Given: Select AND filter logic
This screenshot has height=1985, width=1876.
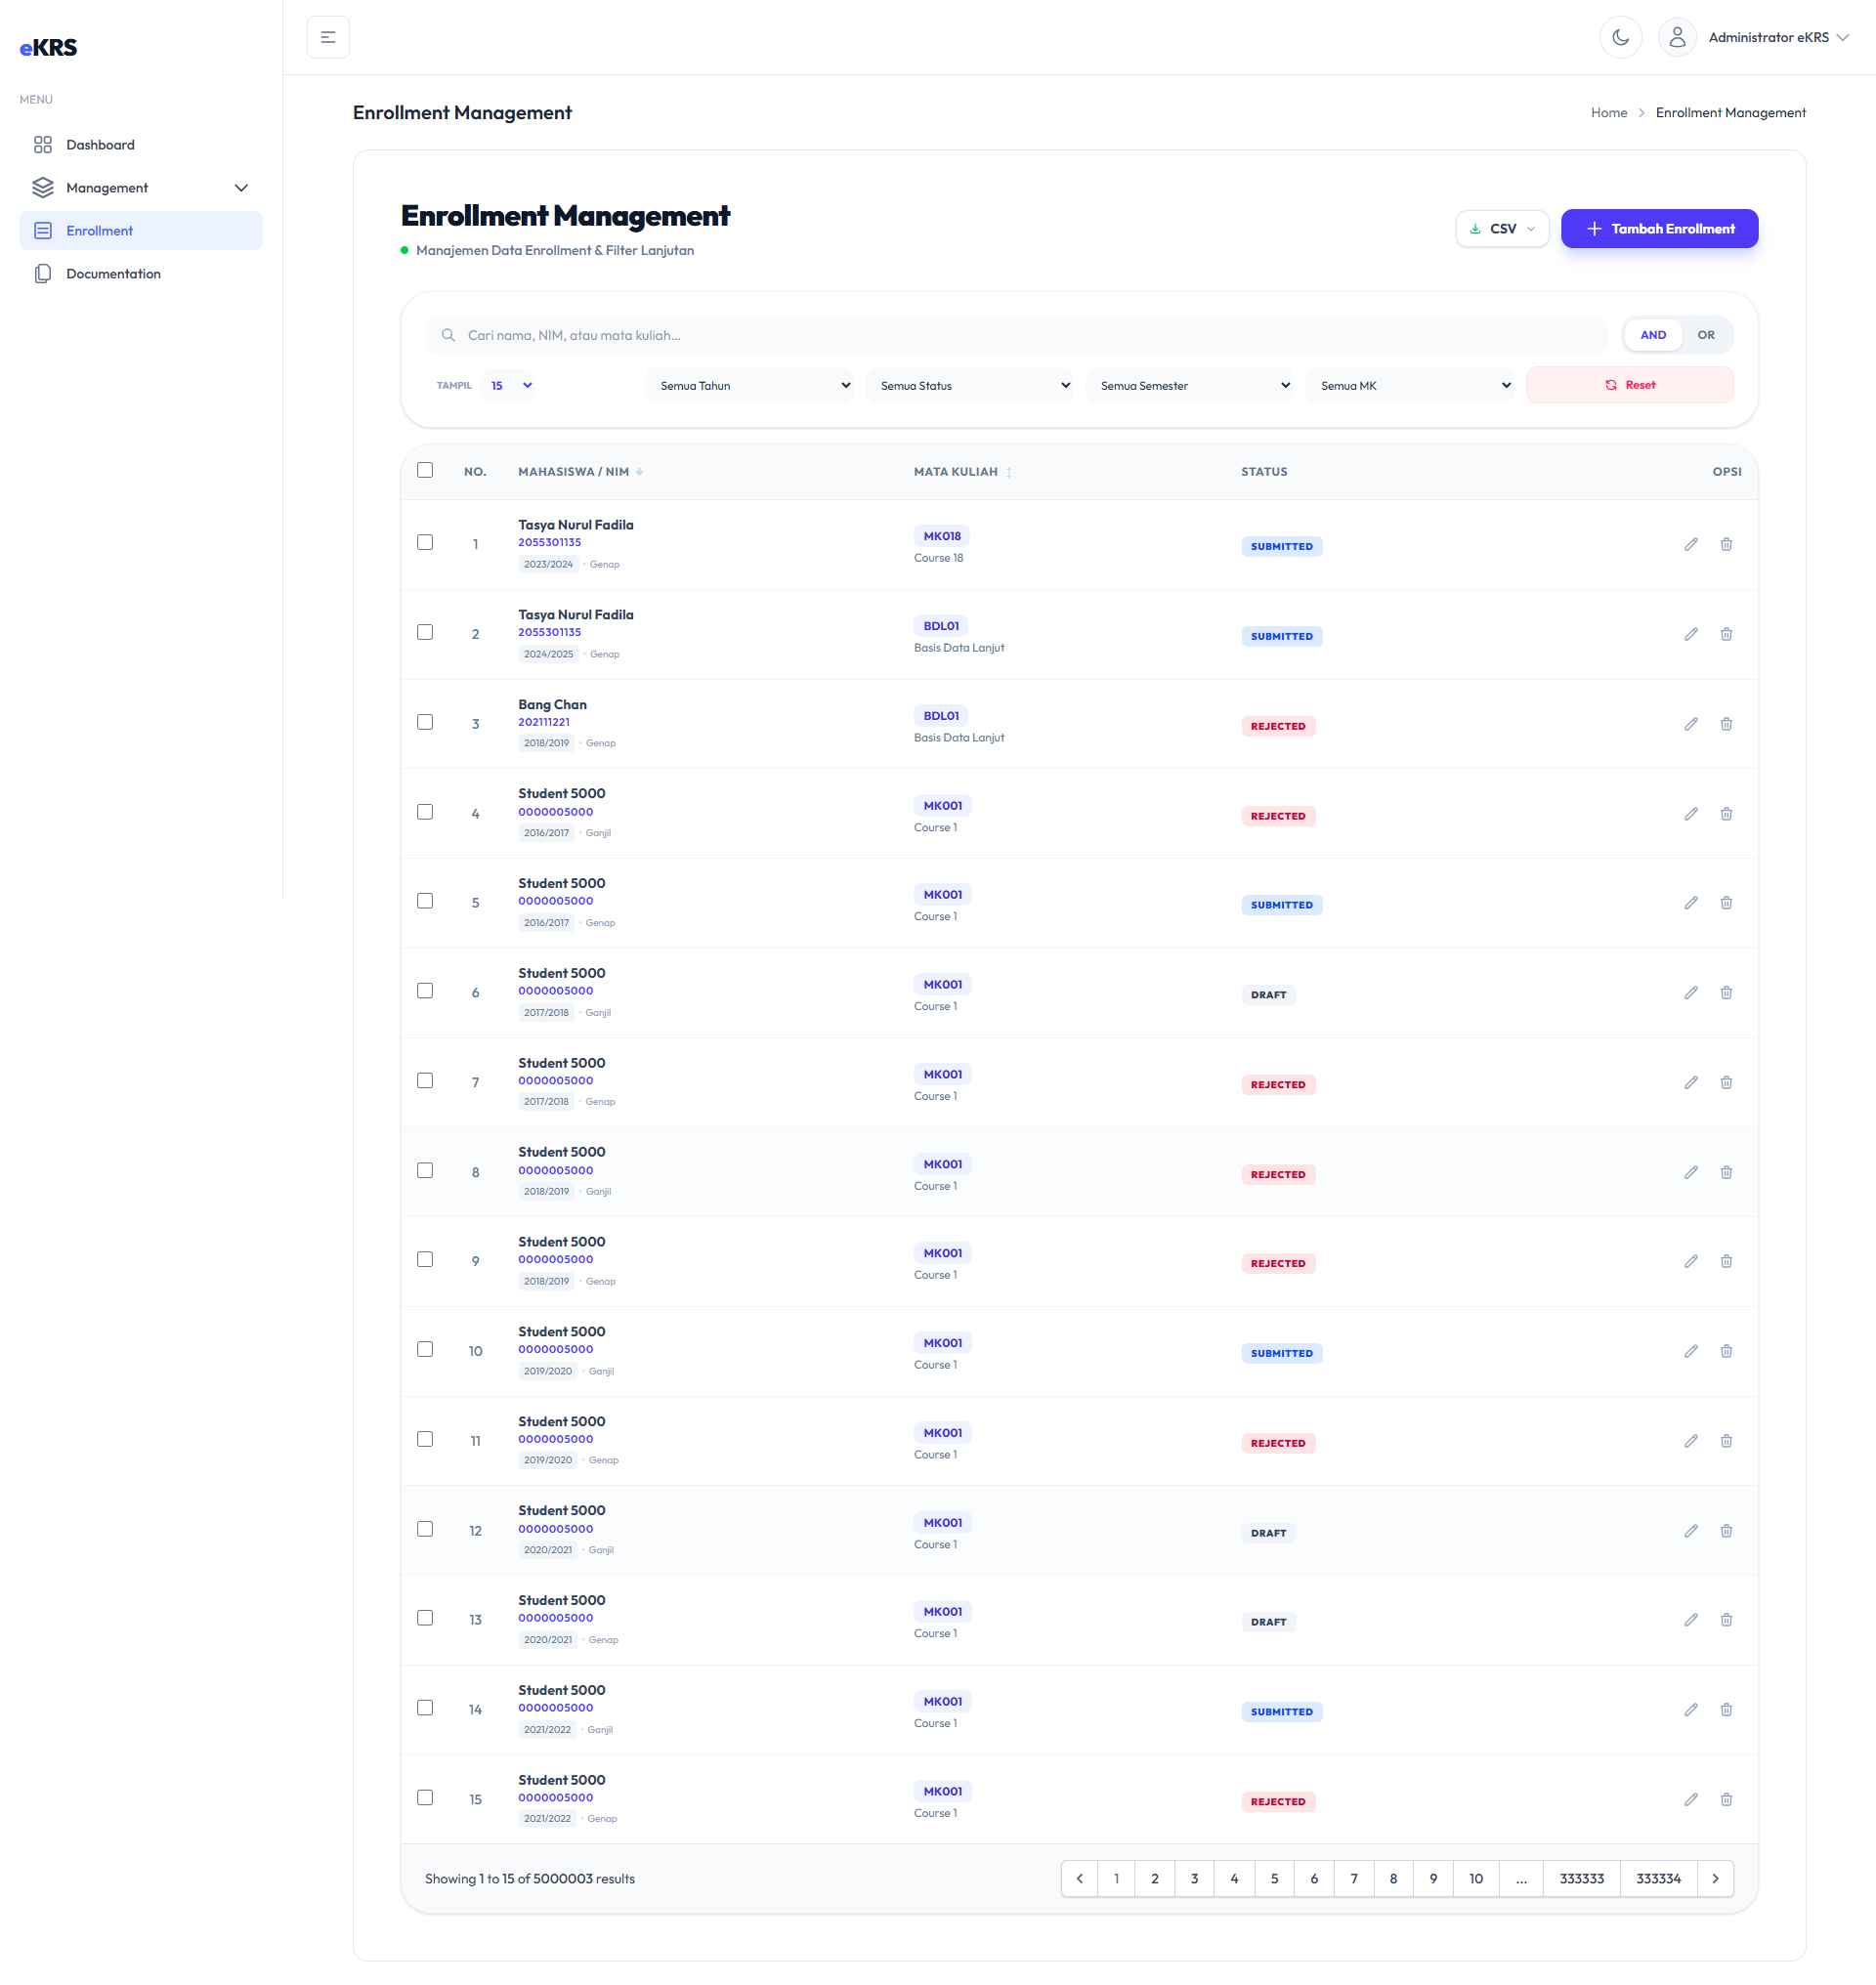Looking at the screenshot, I should click(1653, 335).
